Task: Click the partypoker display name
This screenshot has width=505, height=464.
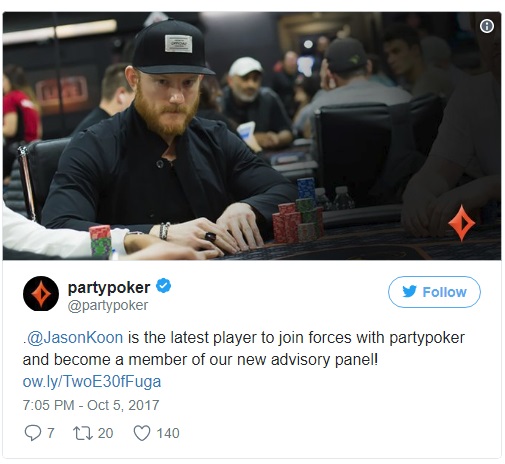Action: [x=109, y=287]
